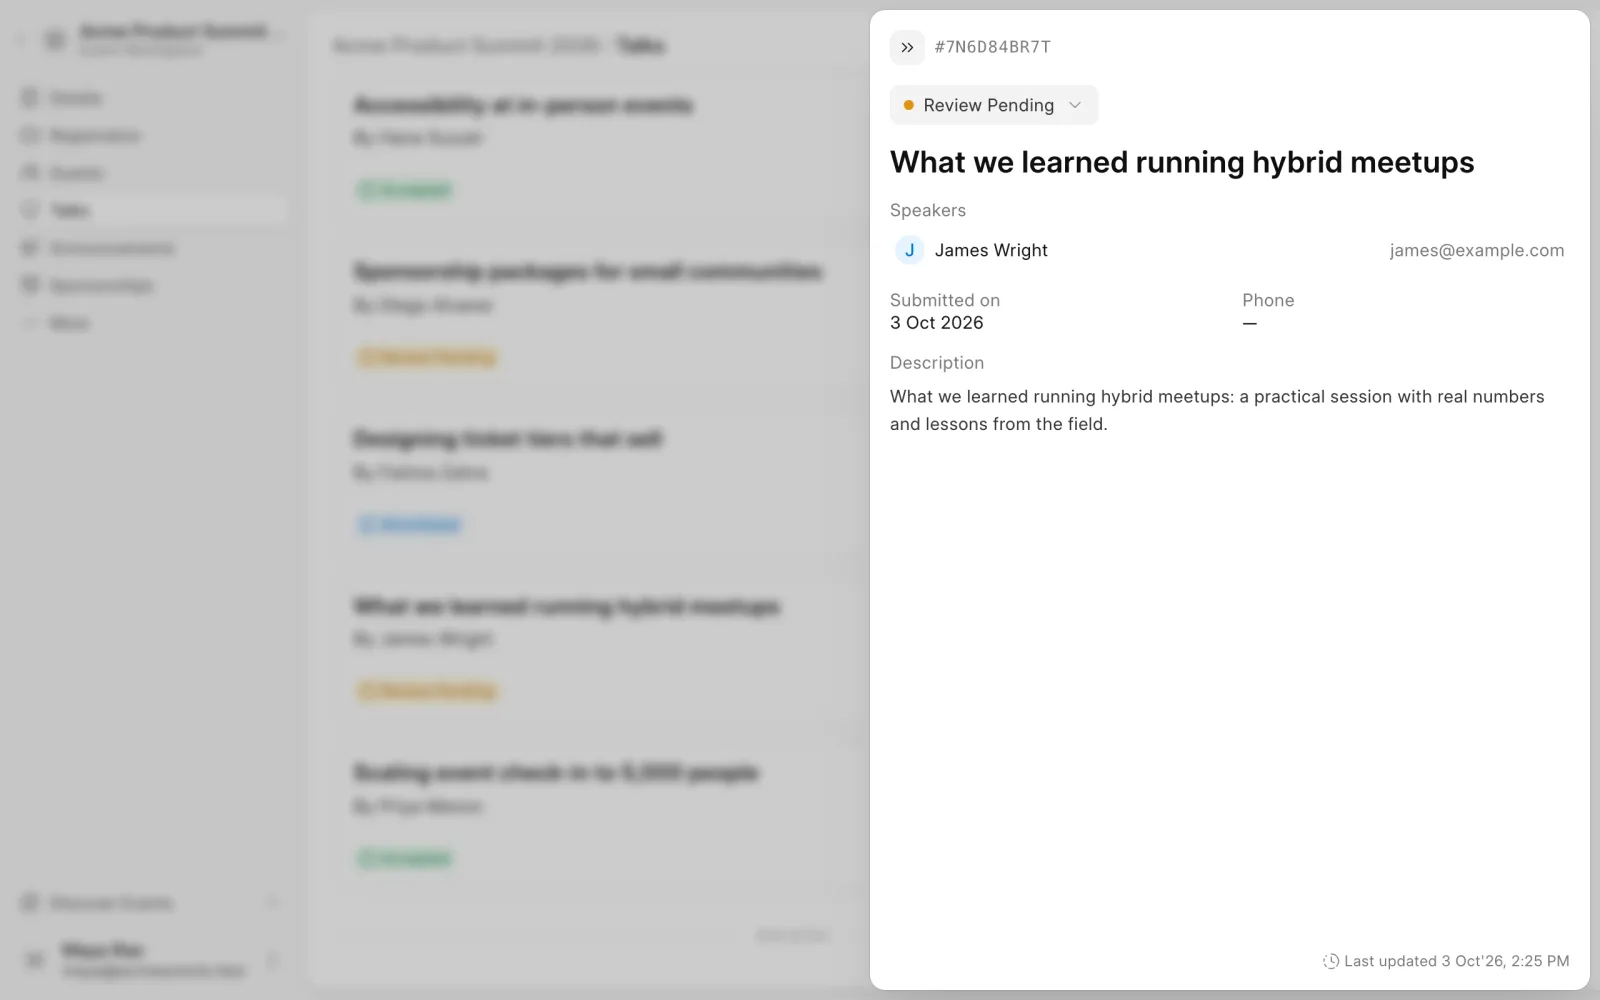Screen dimensions: 1600x1000
Task: Open the Review Pending status dropdown
Action: pos(994,105)
